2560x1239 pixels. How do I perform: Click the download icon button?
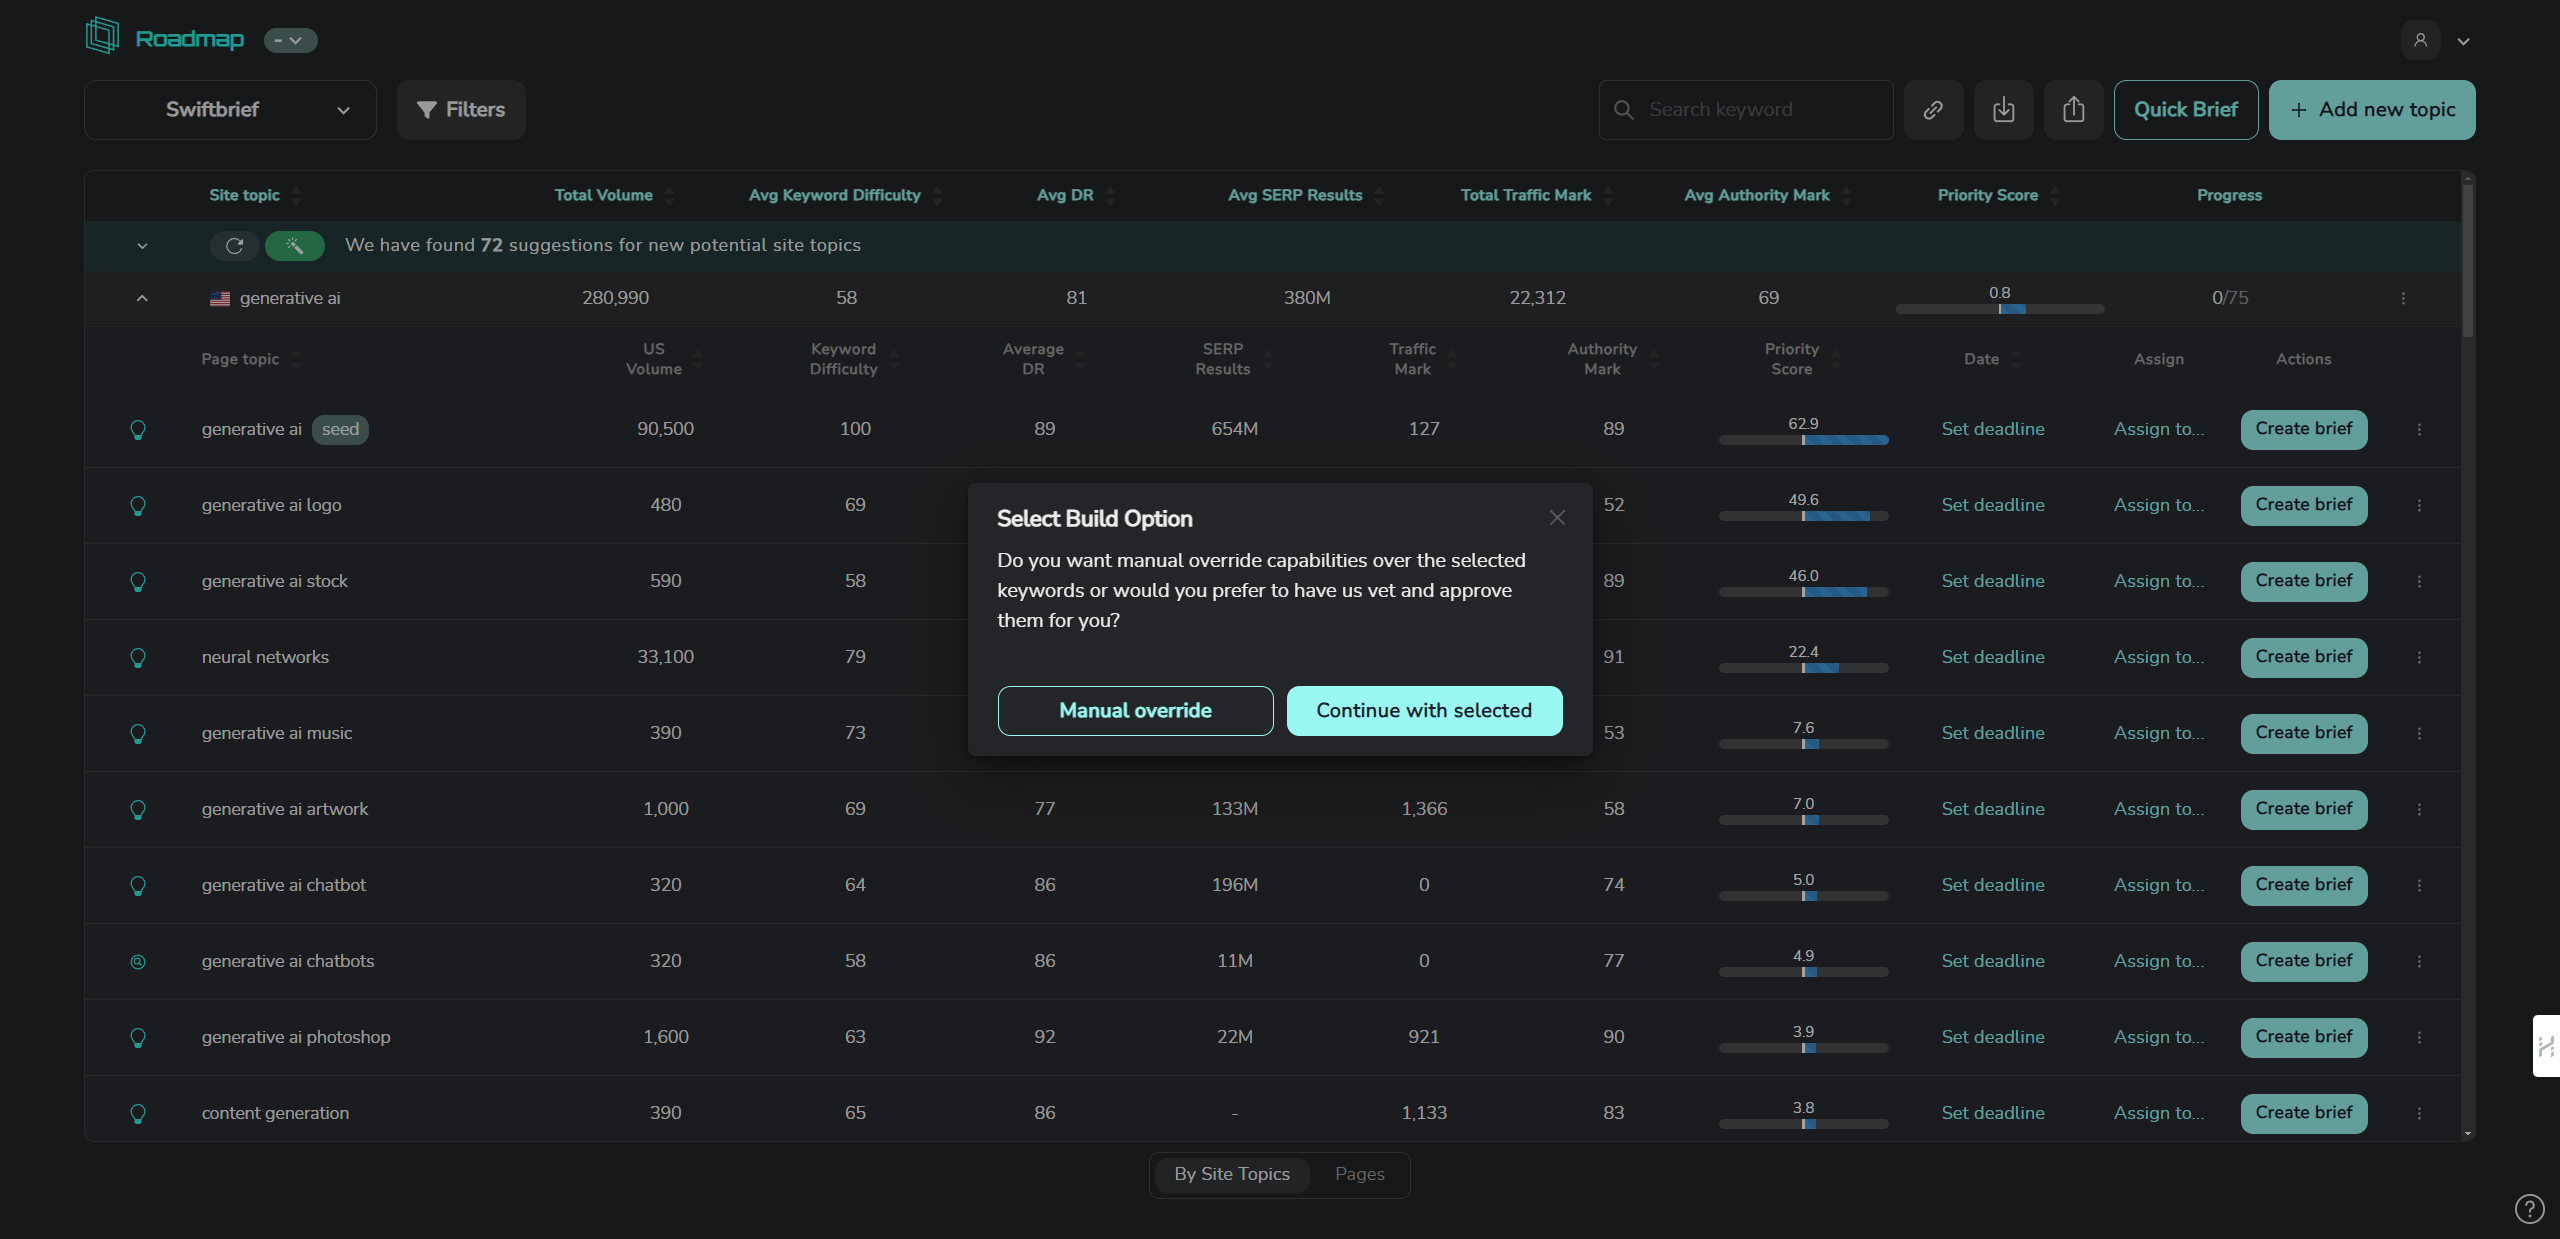2003,110
